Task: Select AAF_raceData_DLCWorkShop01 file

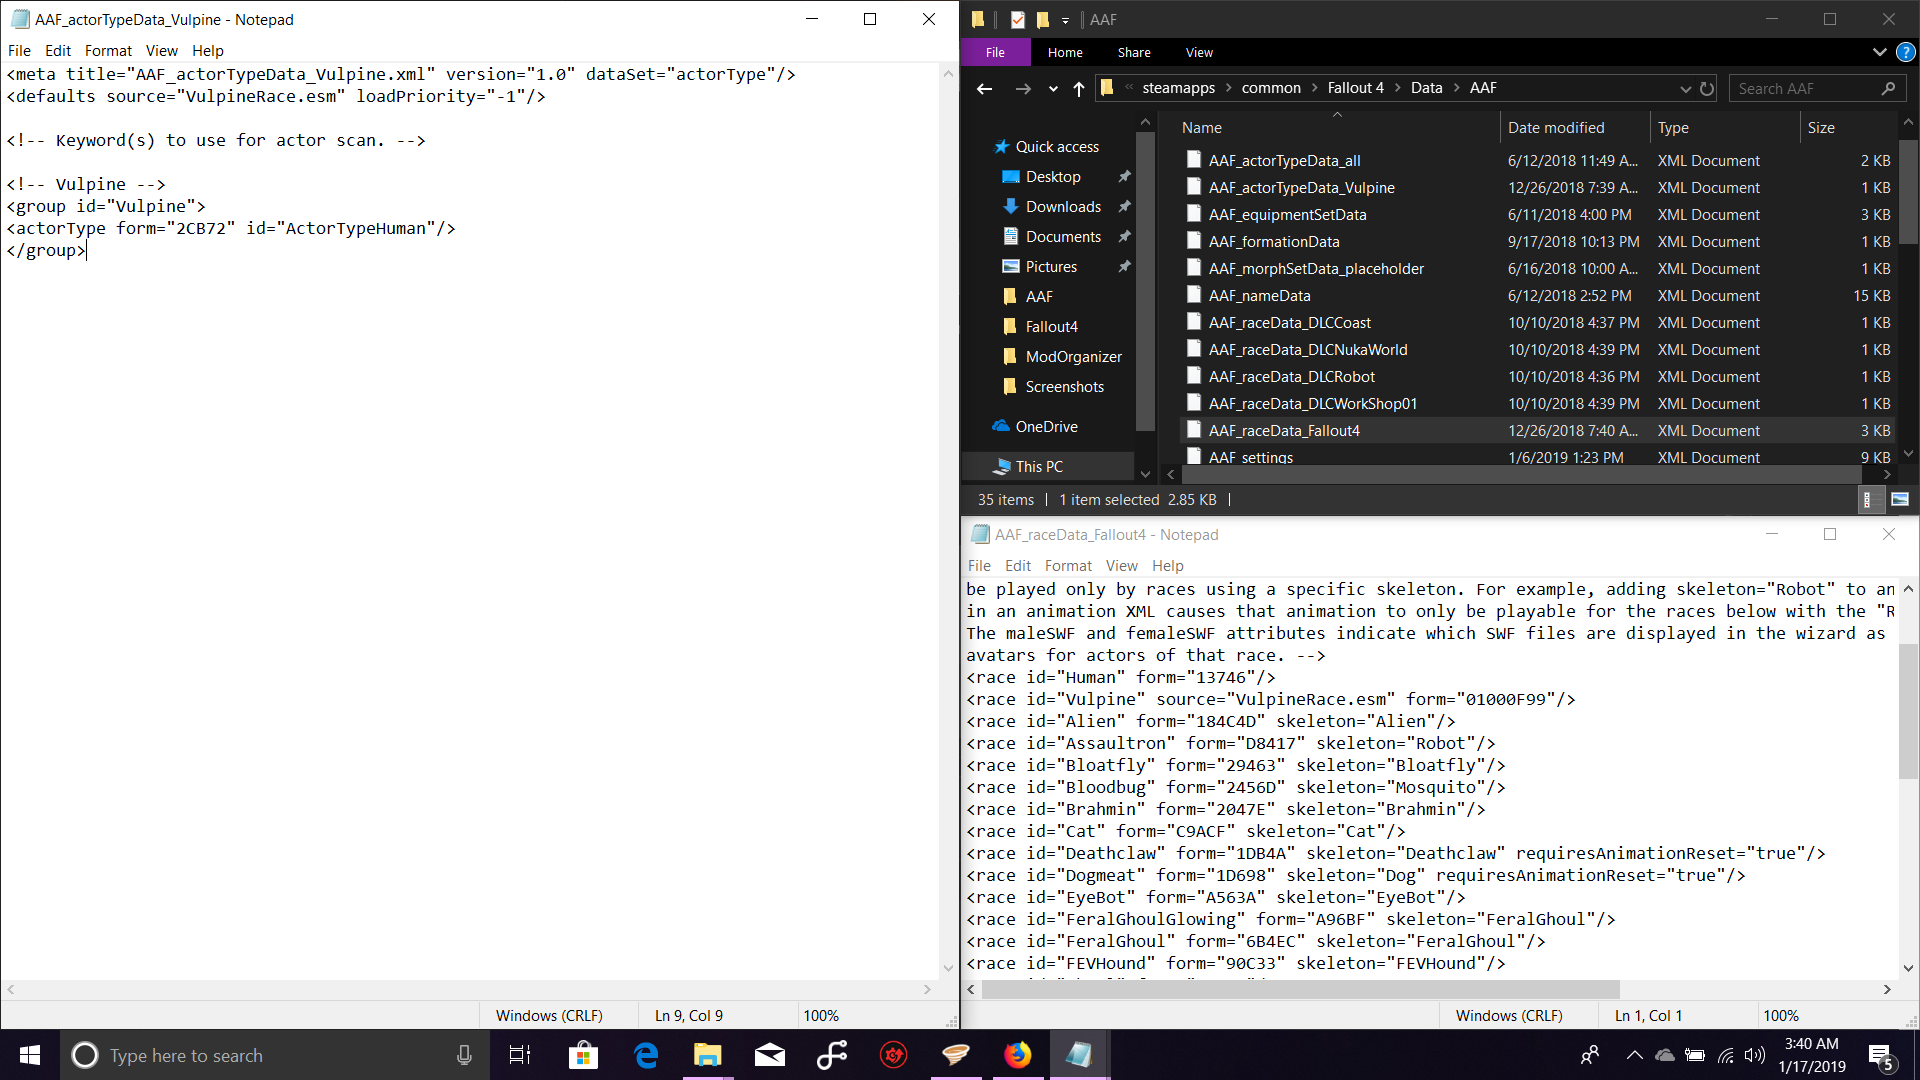Action: 1312,403
